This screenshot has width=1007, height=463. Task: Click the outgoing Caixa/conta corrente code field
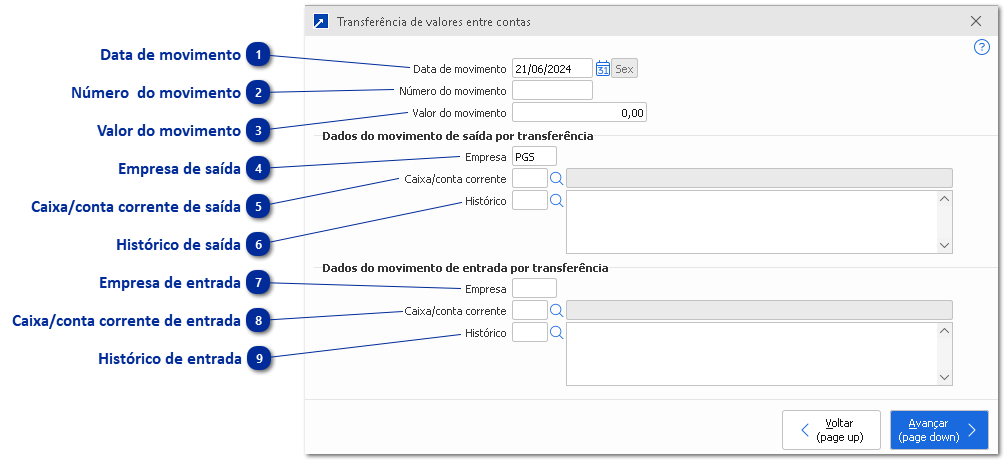pos(530,179)
